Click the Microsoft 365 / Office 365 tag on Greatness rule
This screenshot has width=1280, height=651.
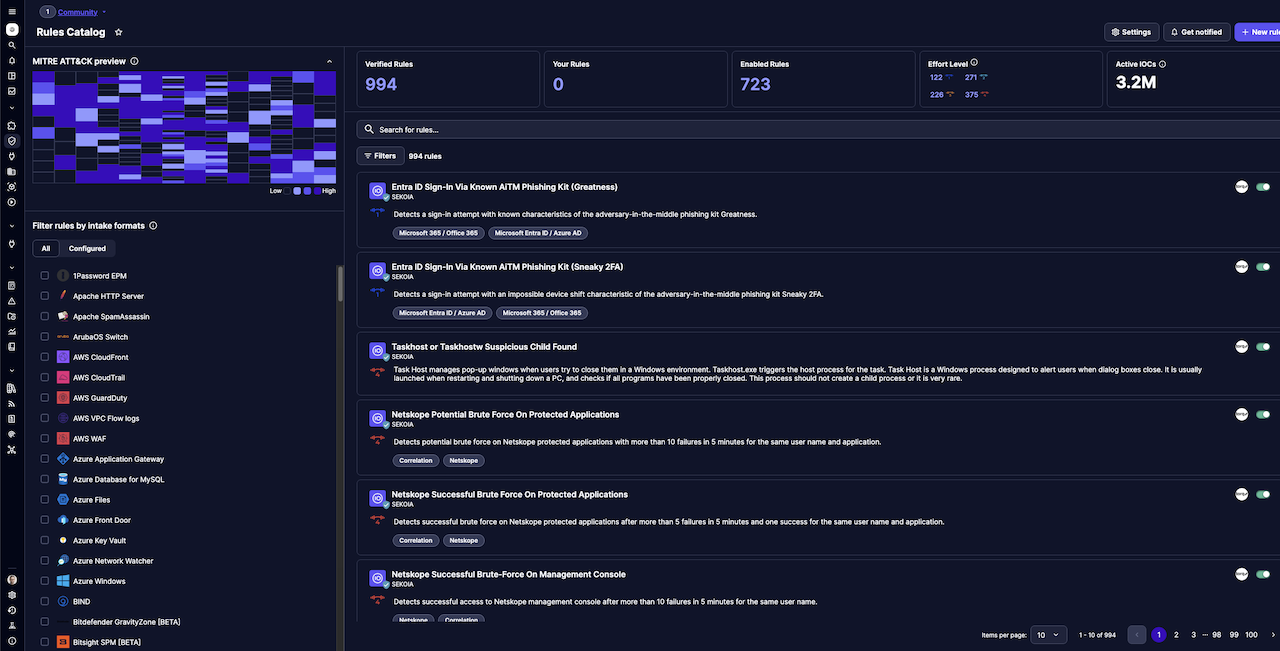pos(438,233)
